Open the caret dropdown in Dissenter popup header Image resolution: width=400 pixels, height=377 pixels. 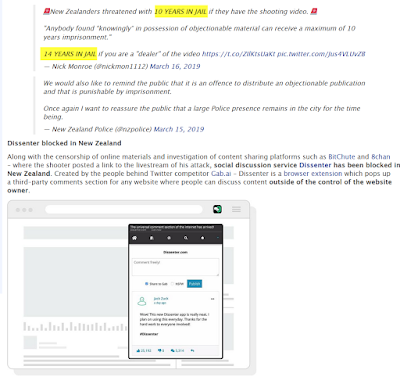[218, 238]
